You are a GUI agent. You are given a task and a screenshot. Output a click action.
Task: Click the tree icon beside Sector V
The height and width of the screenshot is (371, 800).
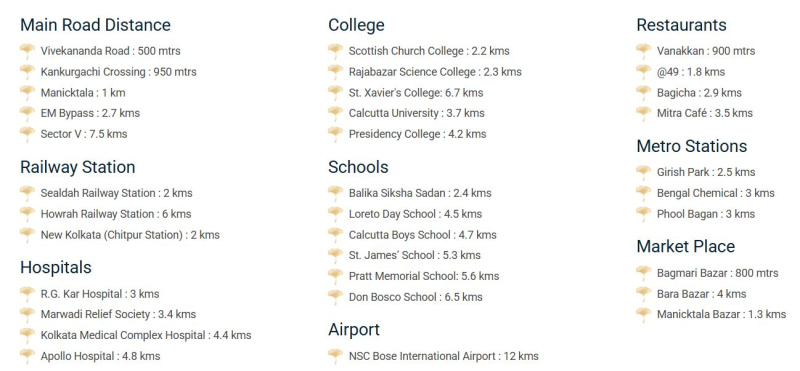(27, 134)
